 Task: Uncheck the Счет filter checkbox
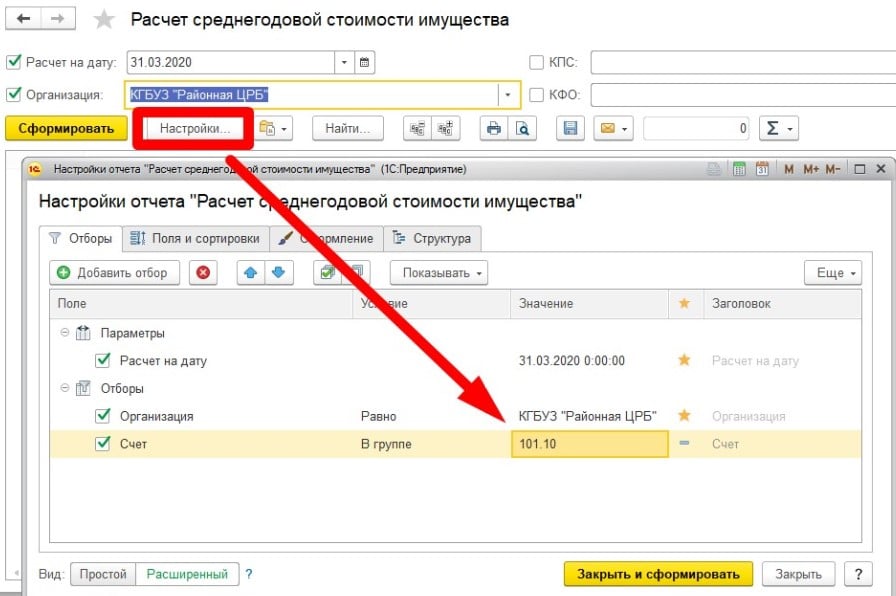102,444
